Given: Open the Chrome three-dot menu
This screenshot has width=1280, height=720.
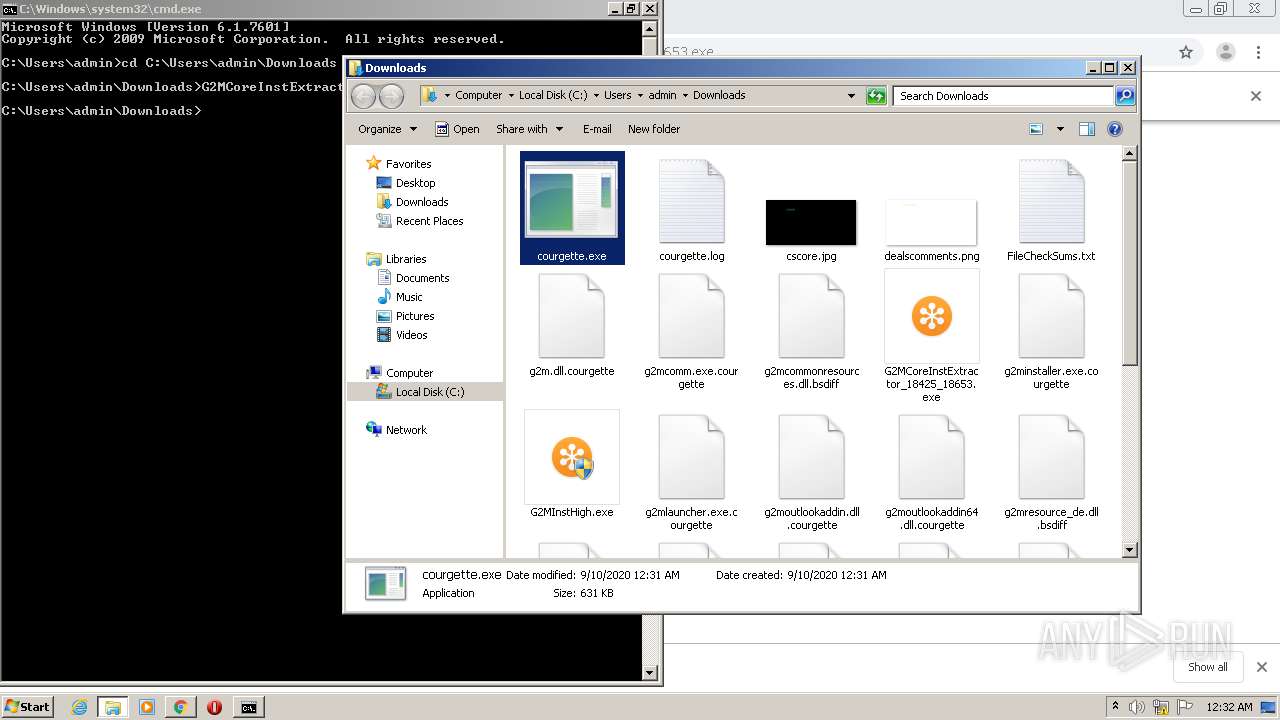Looking at the screenshot, I should 1257,52.
